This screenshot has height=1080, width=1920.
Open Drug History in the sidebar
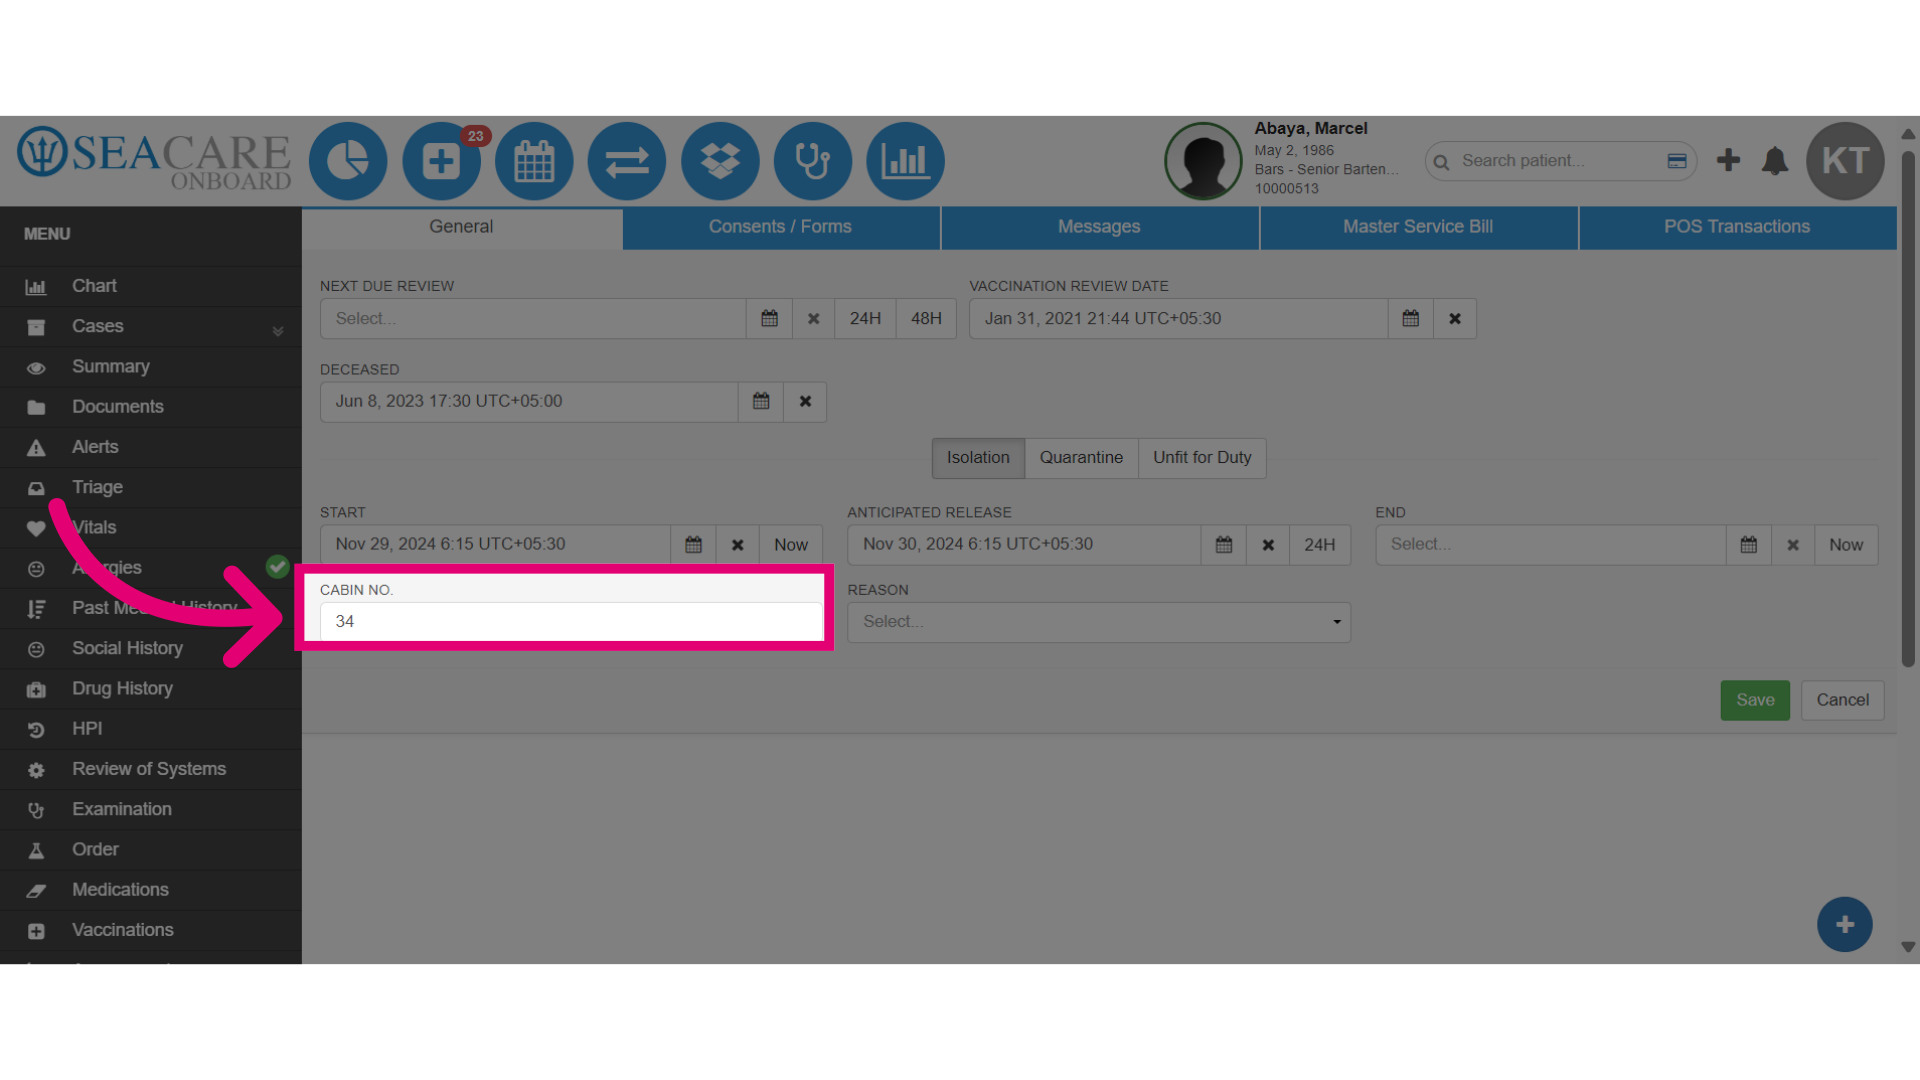(150, 689)
